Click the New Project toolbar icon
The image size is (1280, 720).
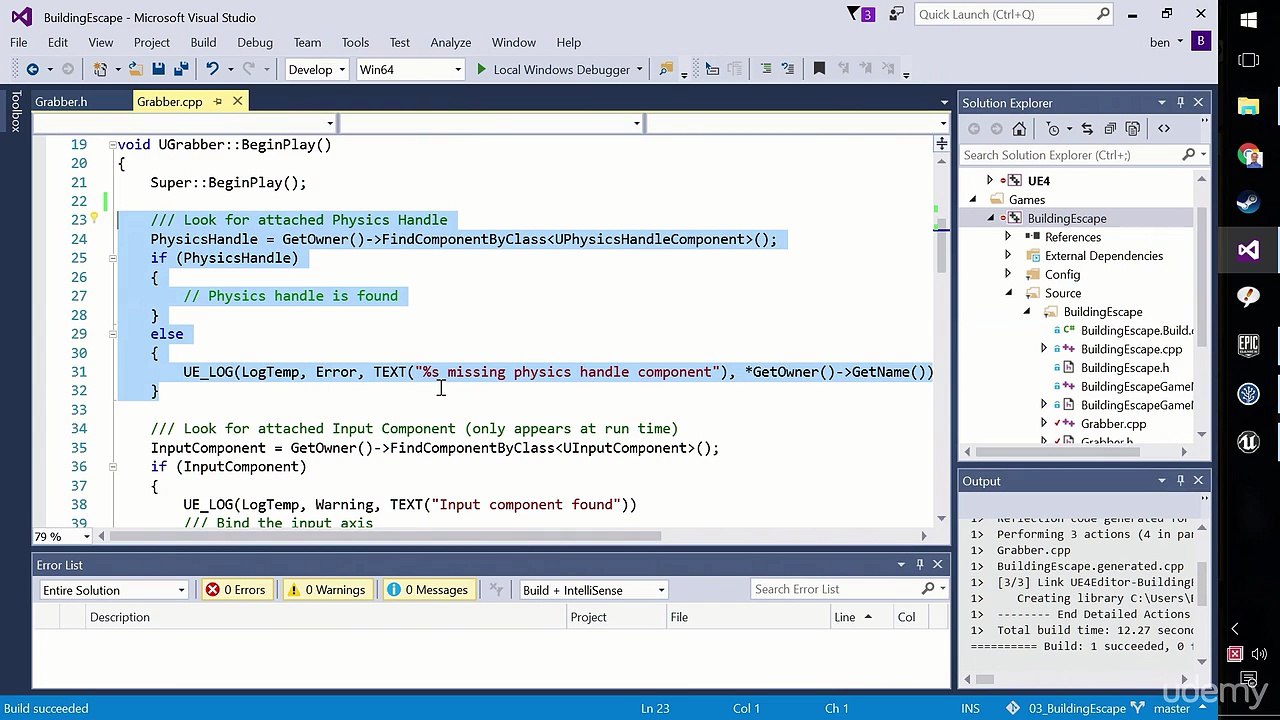tap(100, 69)
